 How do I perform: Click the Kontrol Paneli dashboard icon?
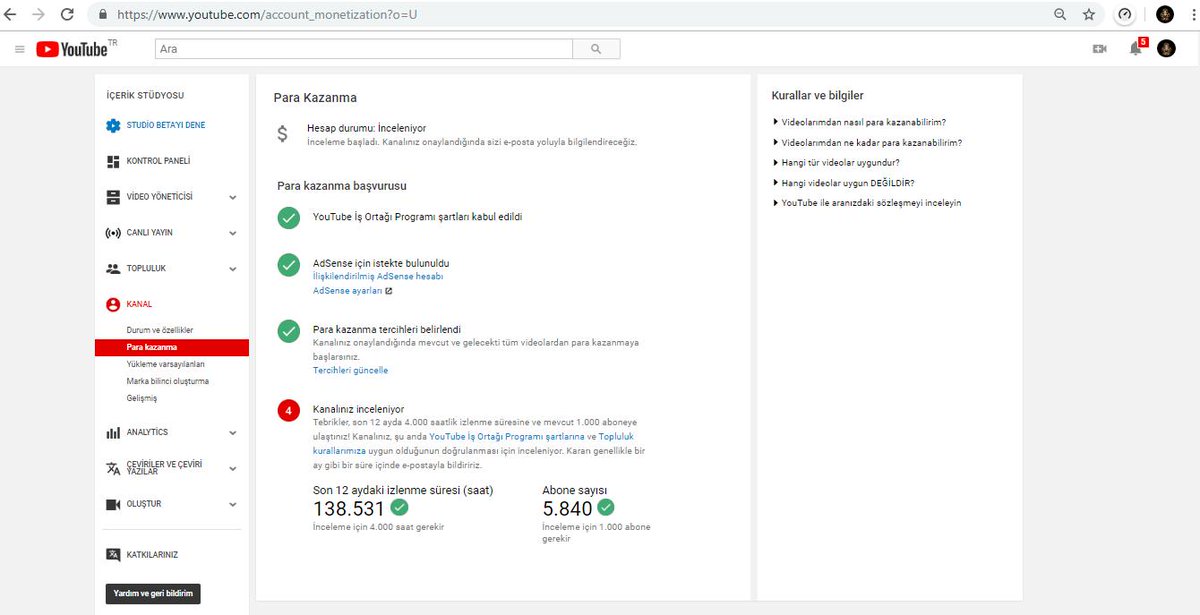(113, 161)
